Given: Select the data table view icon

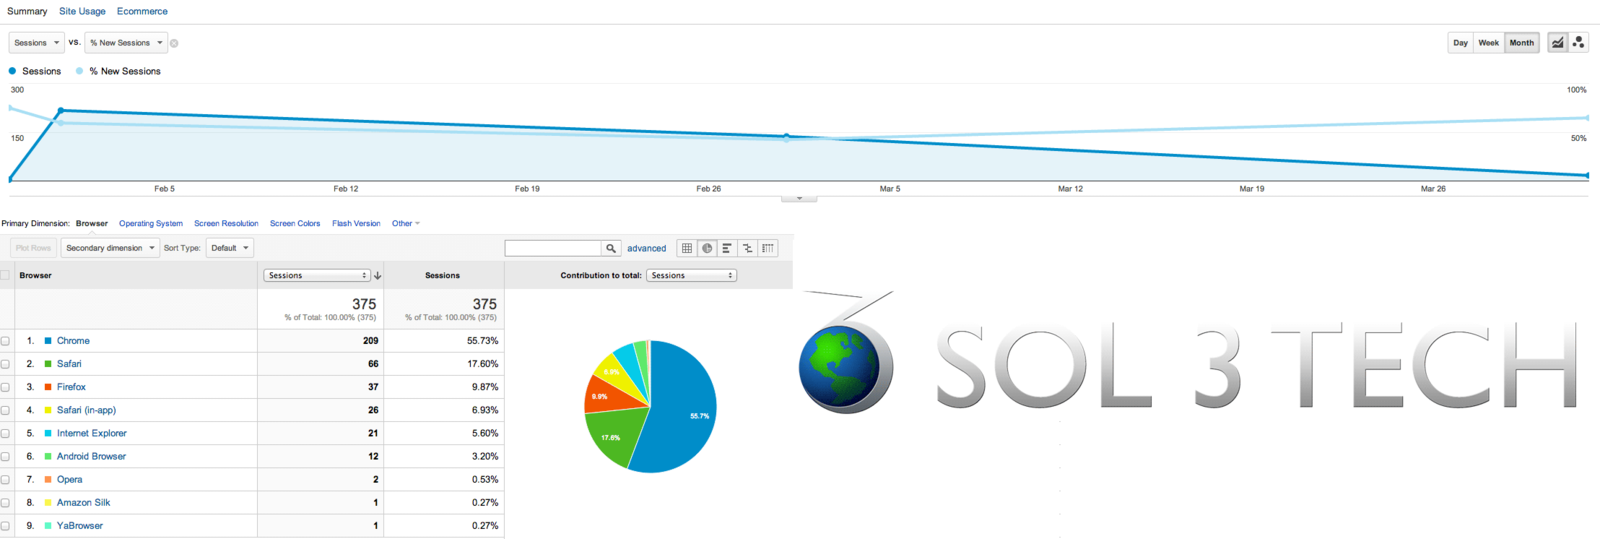Looking at the screenshot, I should (687, 248).
